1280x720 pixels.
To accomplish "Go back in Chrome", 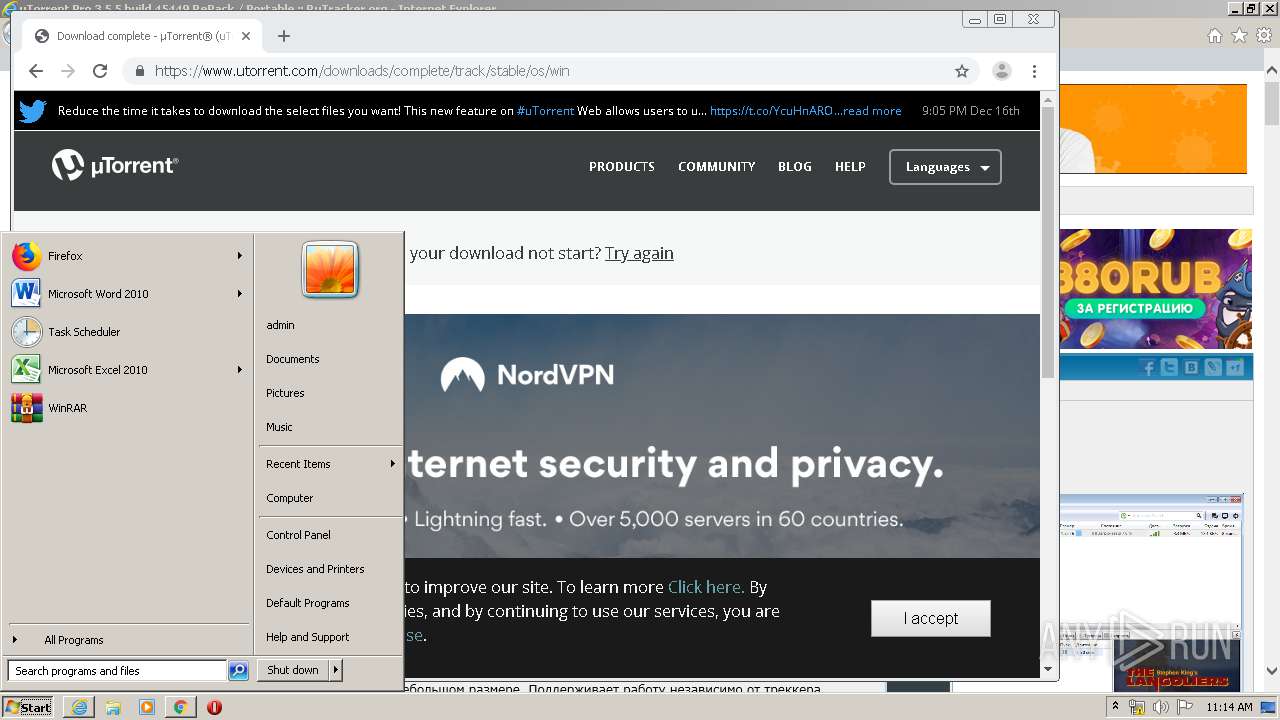I will (x=36, y=71).
